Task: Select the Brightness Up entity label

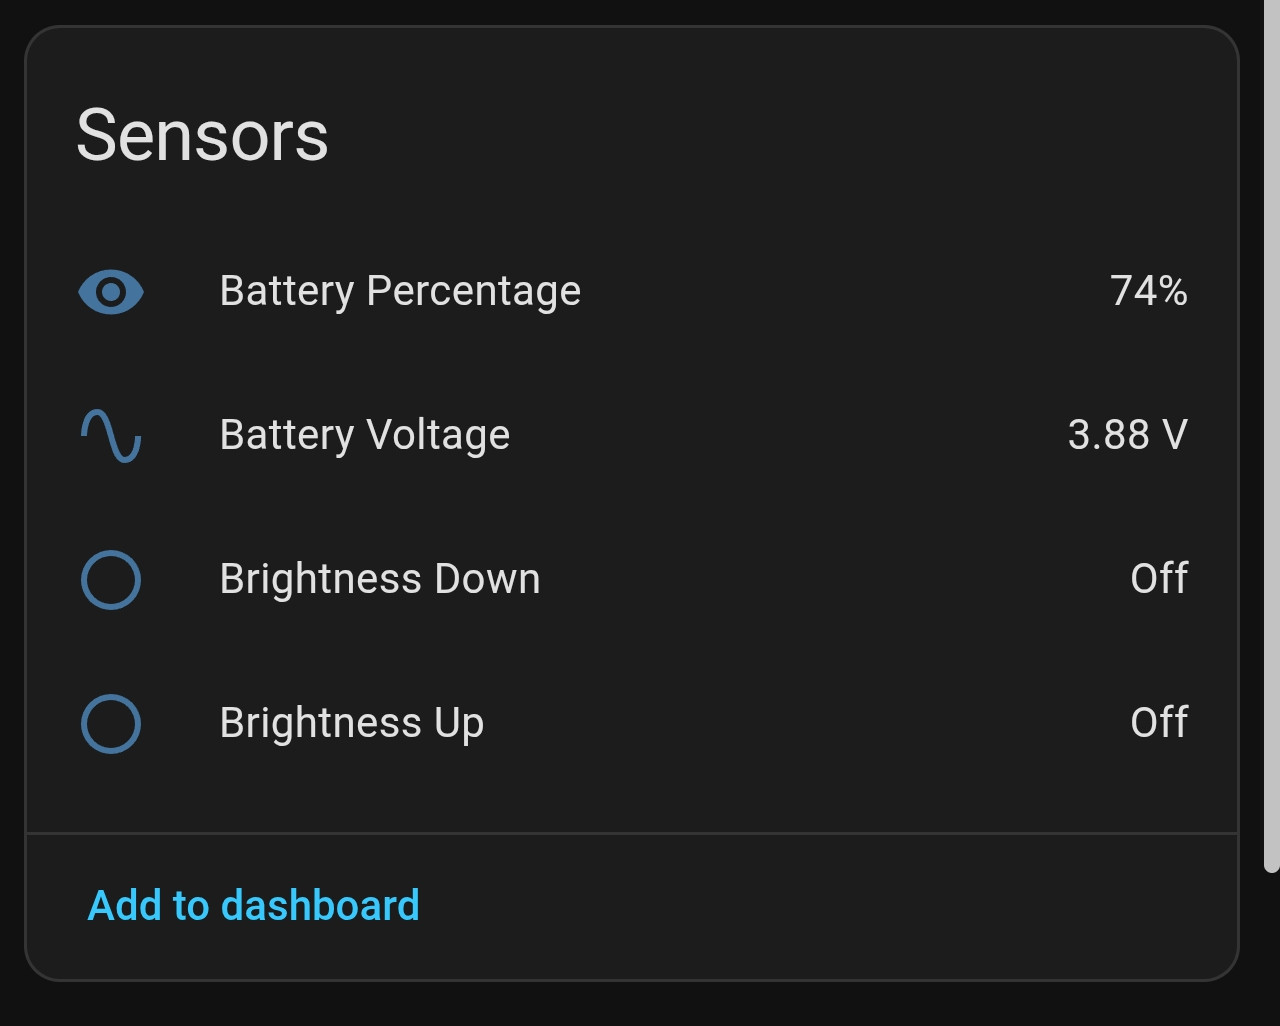Action: click(x=352, y=723)
